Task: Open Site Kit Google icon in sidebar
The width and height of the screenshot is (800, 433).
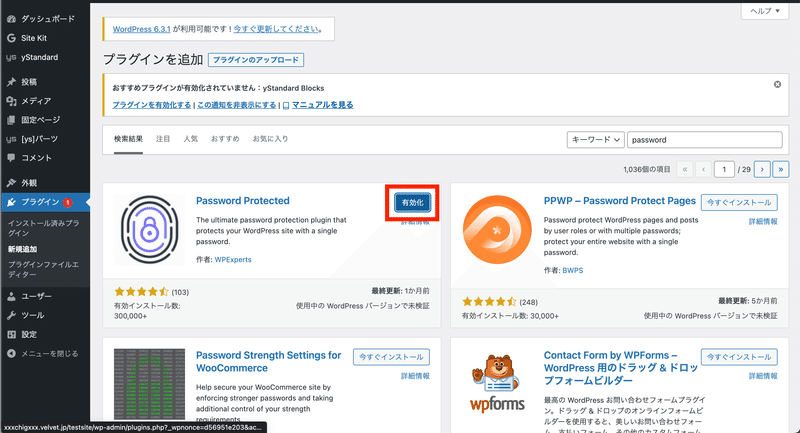Action: point(11,38)
